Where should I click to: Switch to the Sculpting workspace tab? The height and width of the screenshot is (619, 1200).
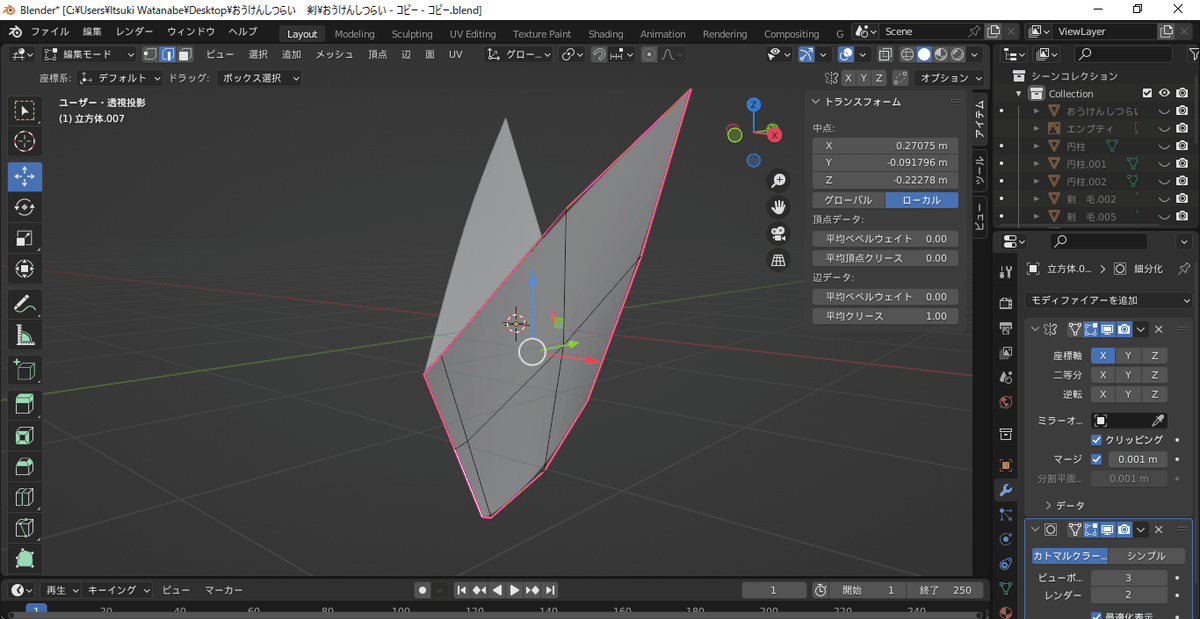pyautogui.click(x=412, y=34)
